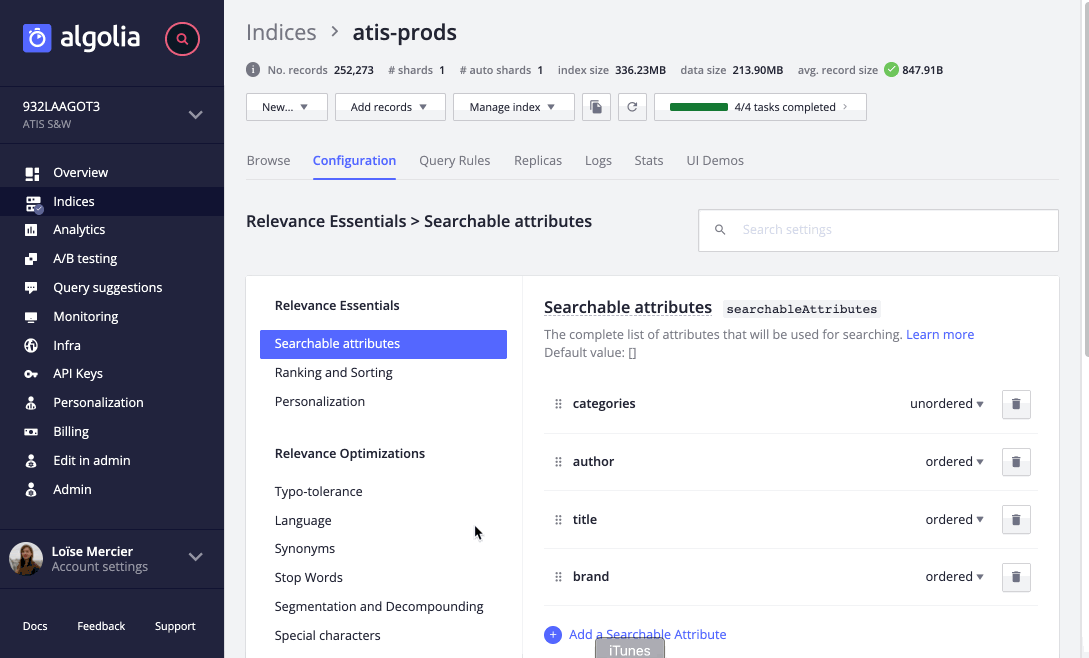Click the Search settings input field

tap(878, 230)
